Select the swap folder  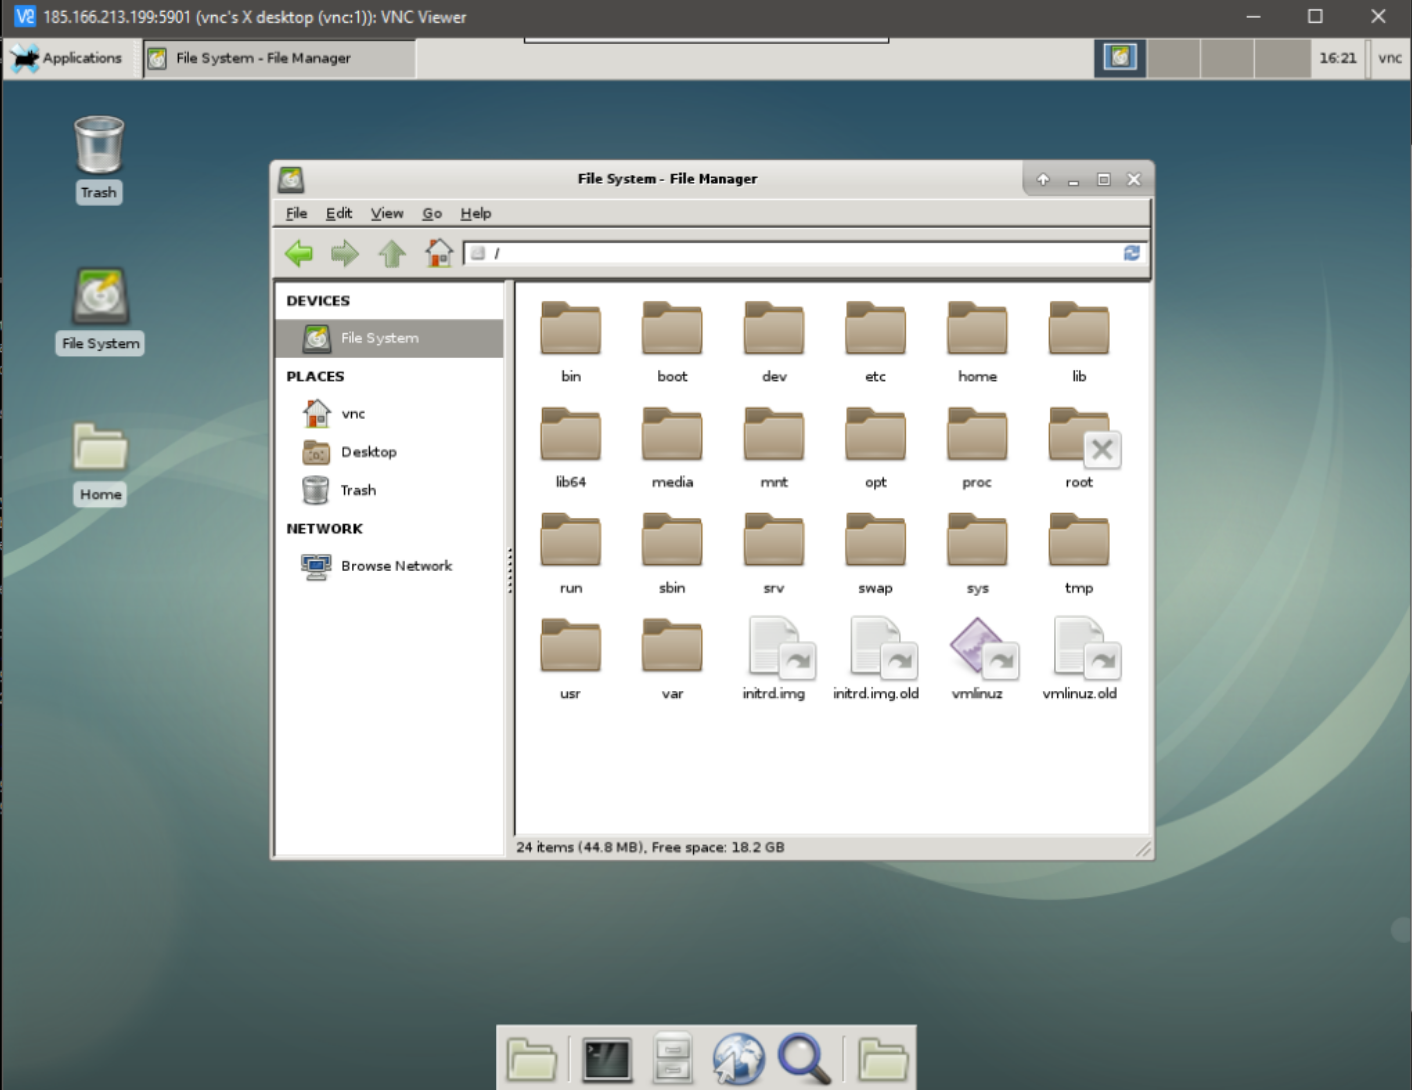875,553
